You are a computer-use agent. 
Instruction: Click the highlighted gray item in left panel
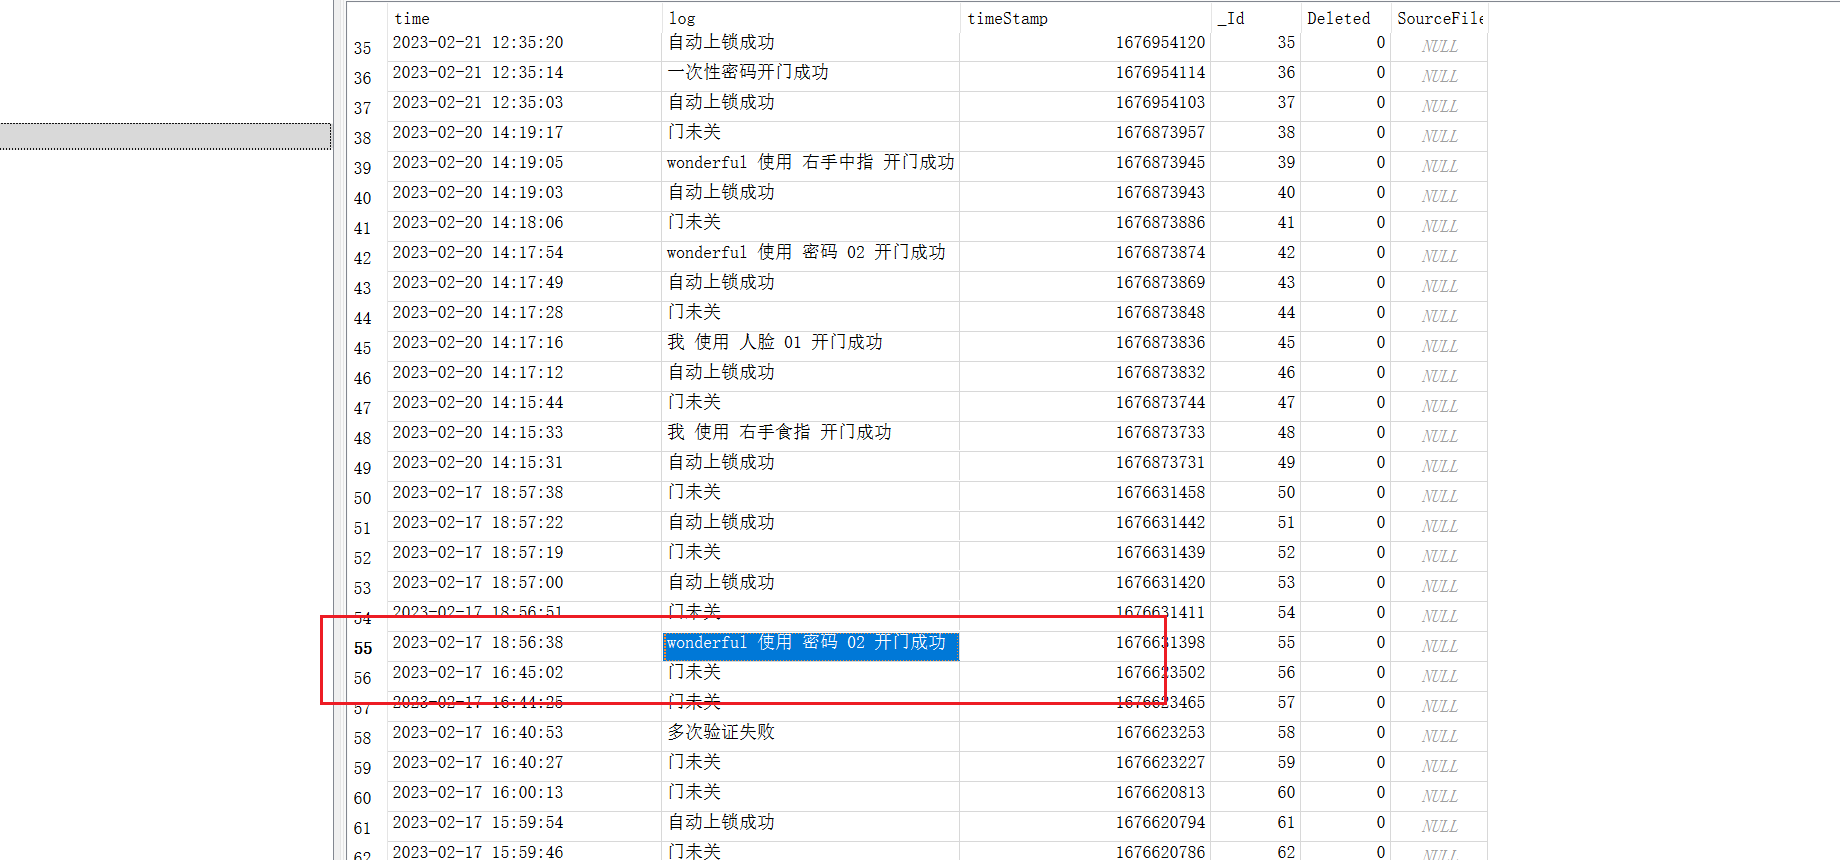tap(165, 136)
